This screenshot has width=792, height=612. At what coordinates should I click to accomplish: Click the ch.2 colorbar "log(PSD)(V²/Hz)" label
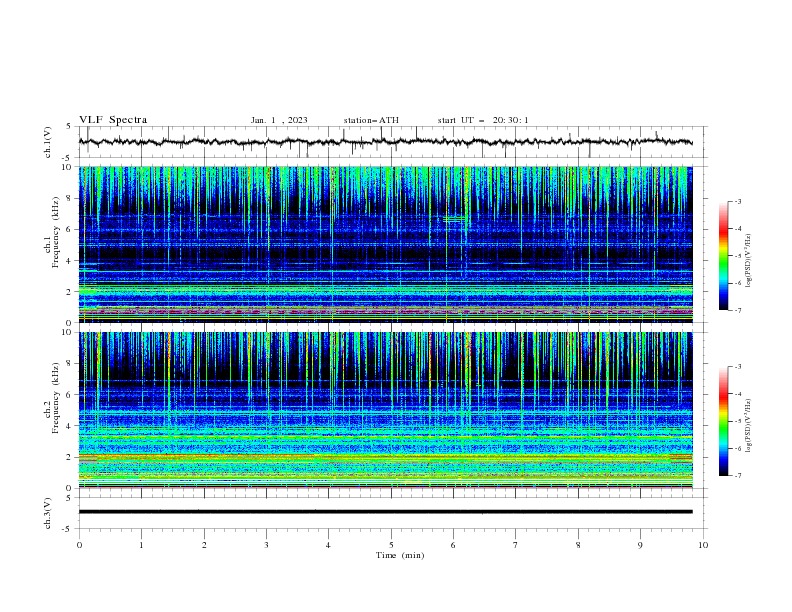(748, 426)
